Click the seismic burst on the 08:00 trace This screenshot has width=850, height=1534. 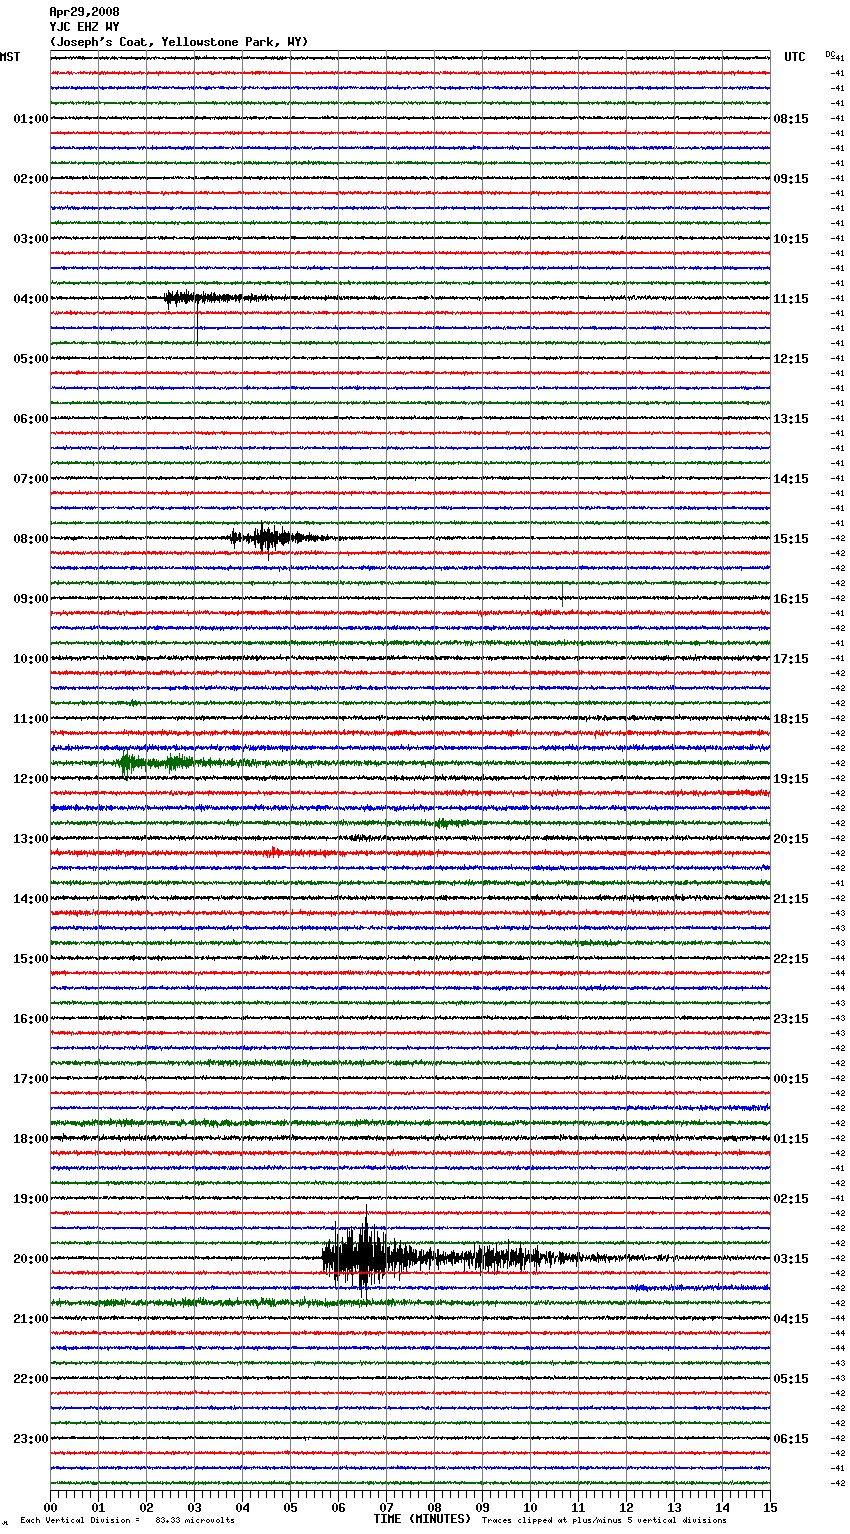tap(278, 538)
